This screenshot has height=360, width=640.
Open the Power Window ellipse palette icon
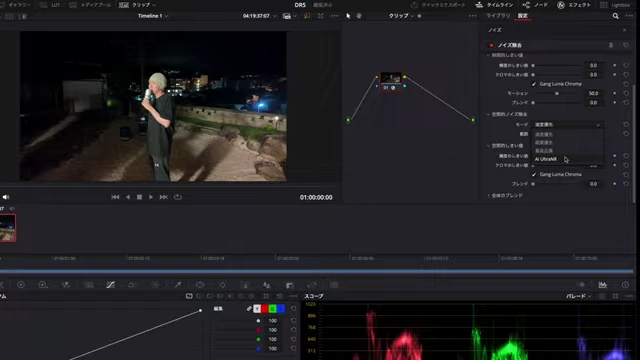point(200,285)
